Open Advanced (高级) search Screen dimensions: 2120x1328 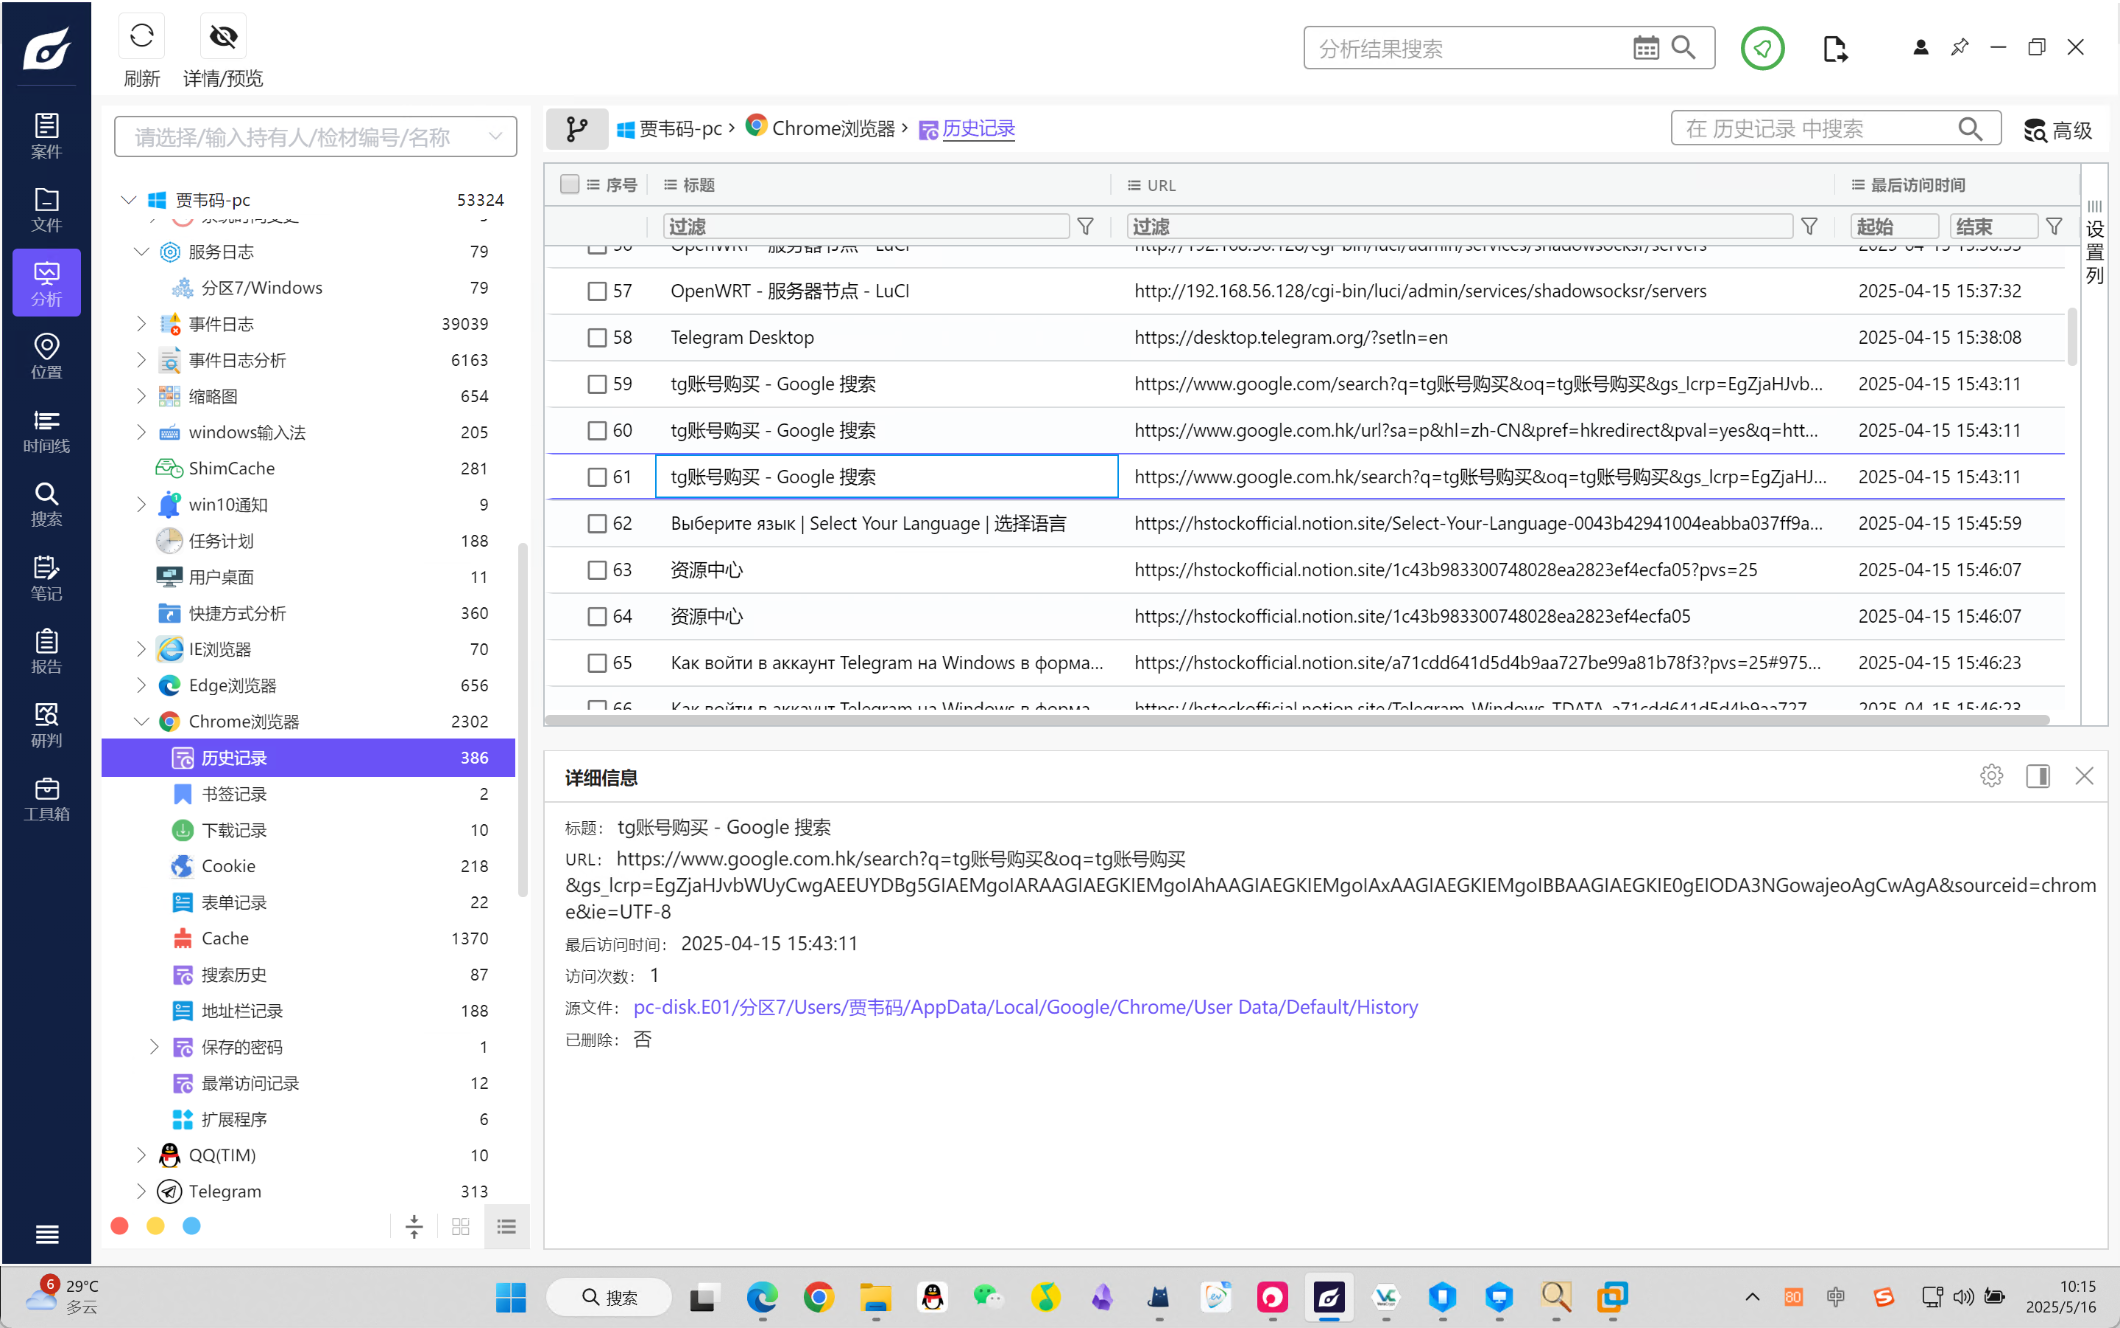[x=2058, y=130]
